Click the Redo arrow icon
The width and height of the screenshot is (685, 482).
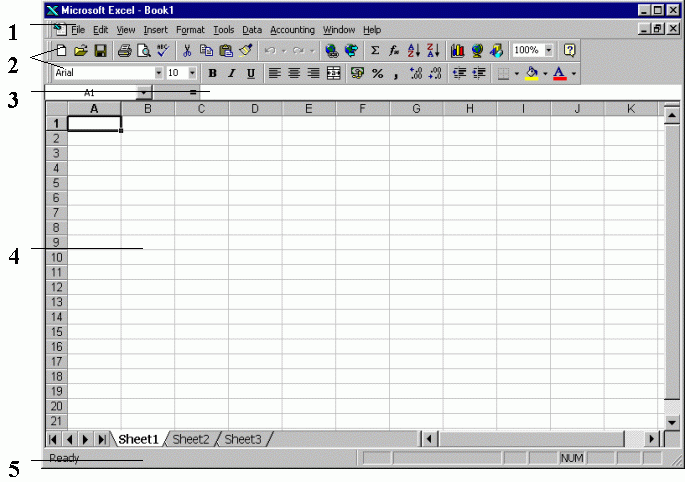pyautogui.click(x=299, y=51)
